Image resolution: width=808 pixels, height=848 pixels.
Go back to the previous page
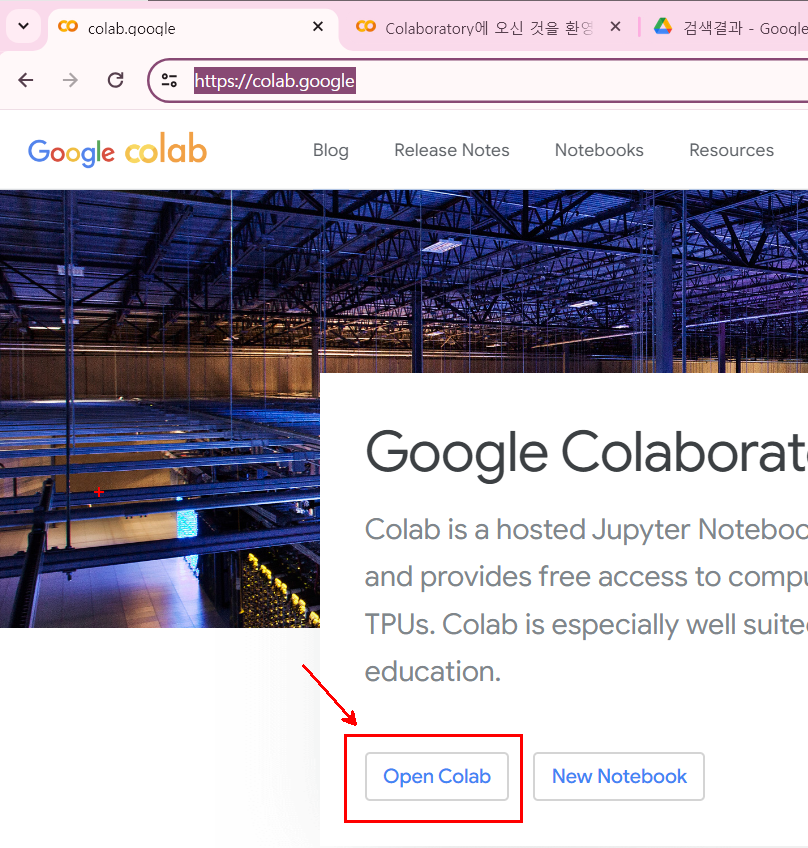26,81
